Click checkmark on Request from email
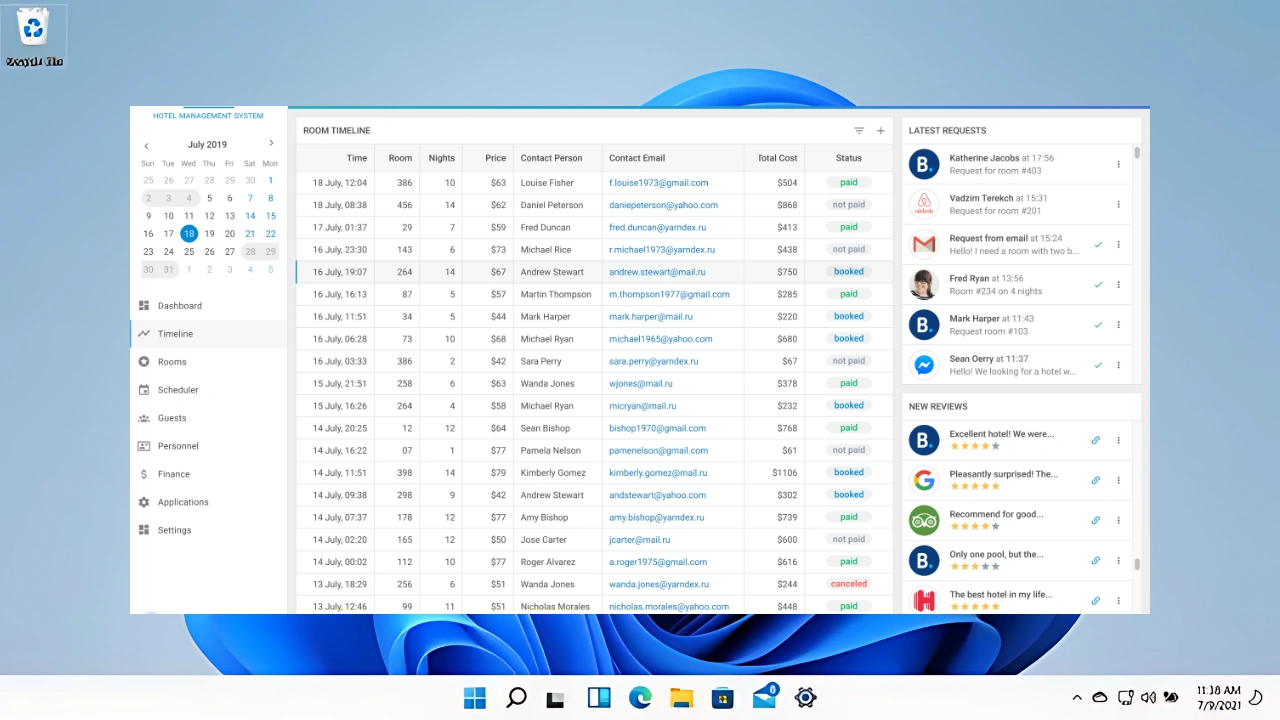The width and height of the screenshot is (1280, 720). point(1098,244)
